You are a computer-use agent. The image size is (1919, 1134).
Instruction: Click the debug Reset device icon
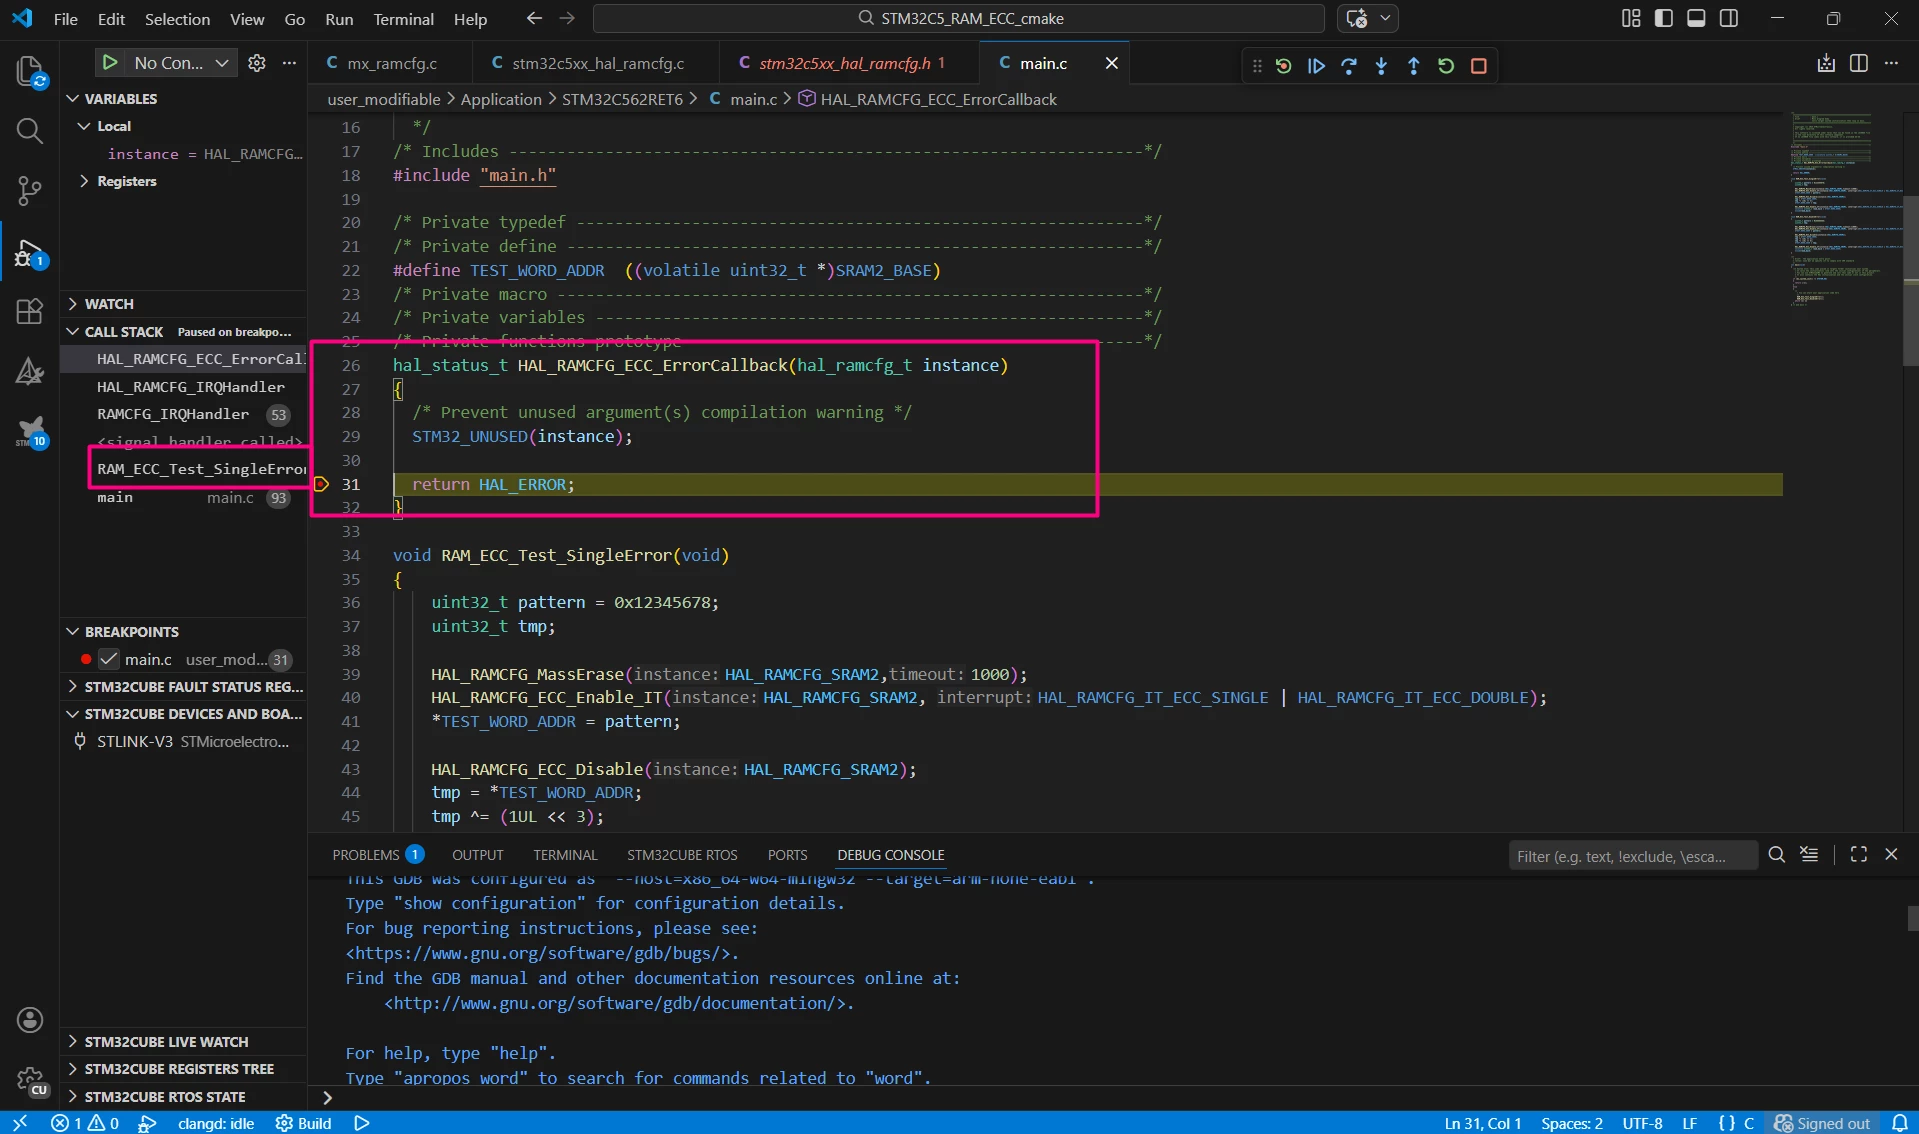1284,66
